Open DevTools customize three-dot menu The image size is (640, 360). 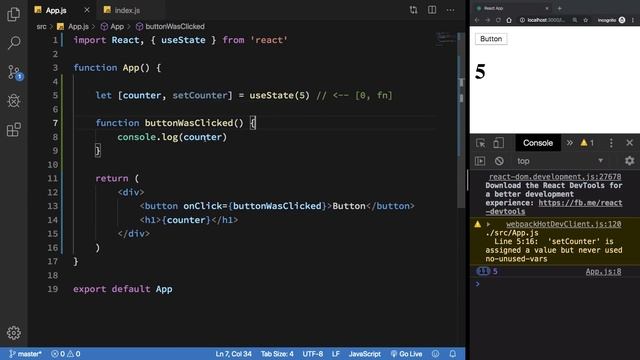[x=611, y=143]
